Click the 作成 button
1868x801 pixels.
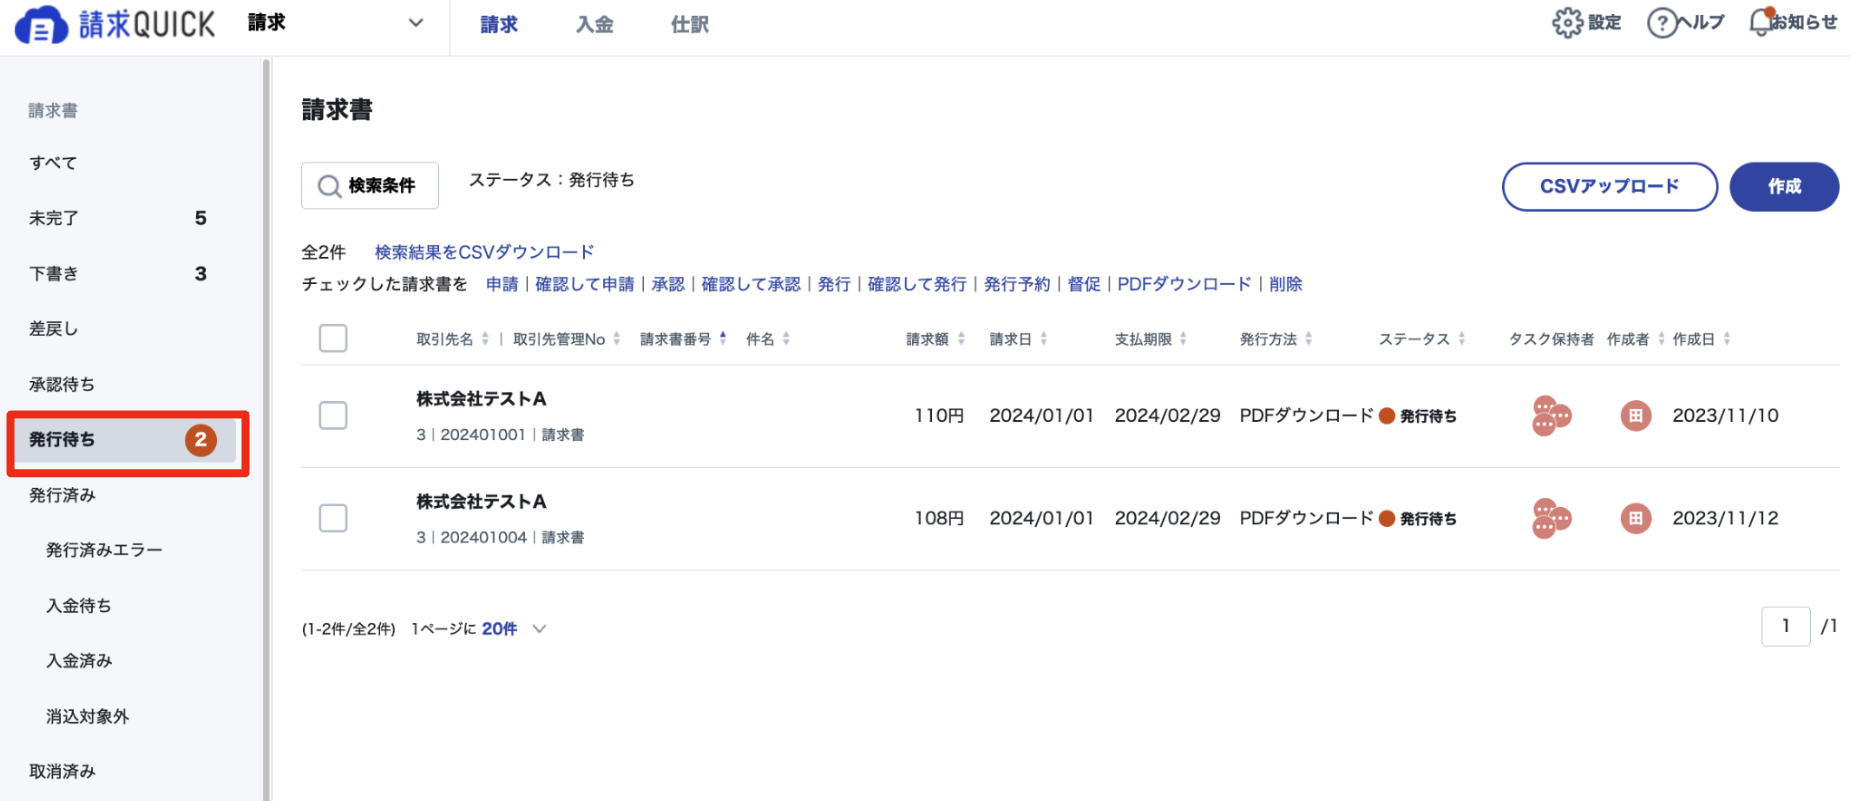tap(1784, 187)
